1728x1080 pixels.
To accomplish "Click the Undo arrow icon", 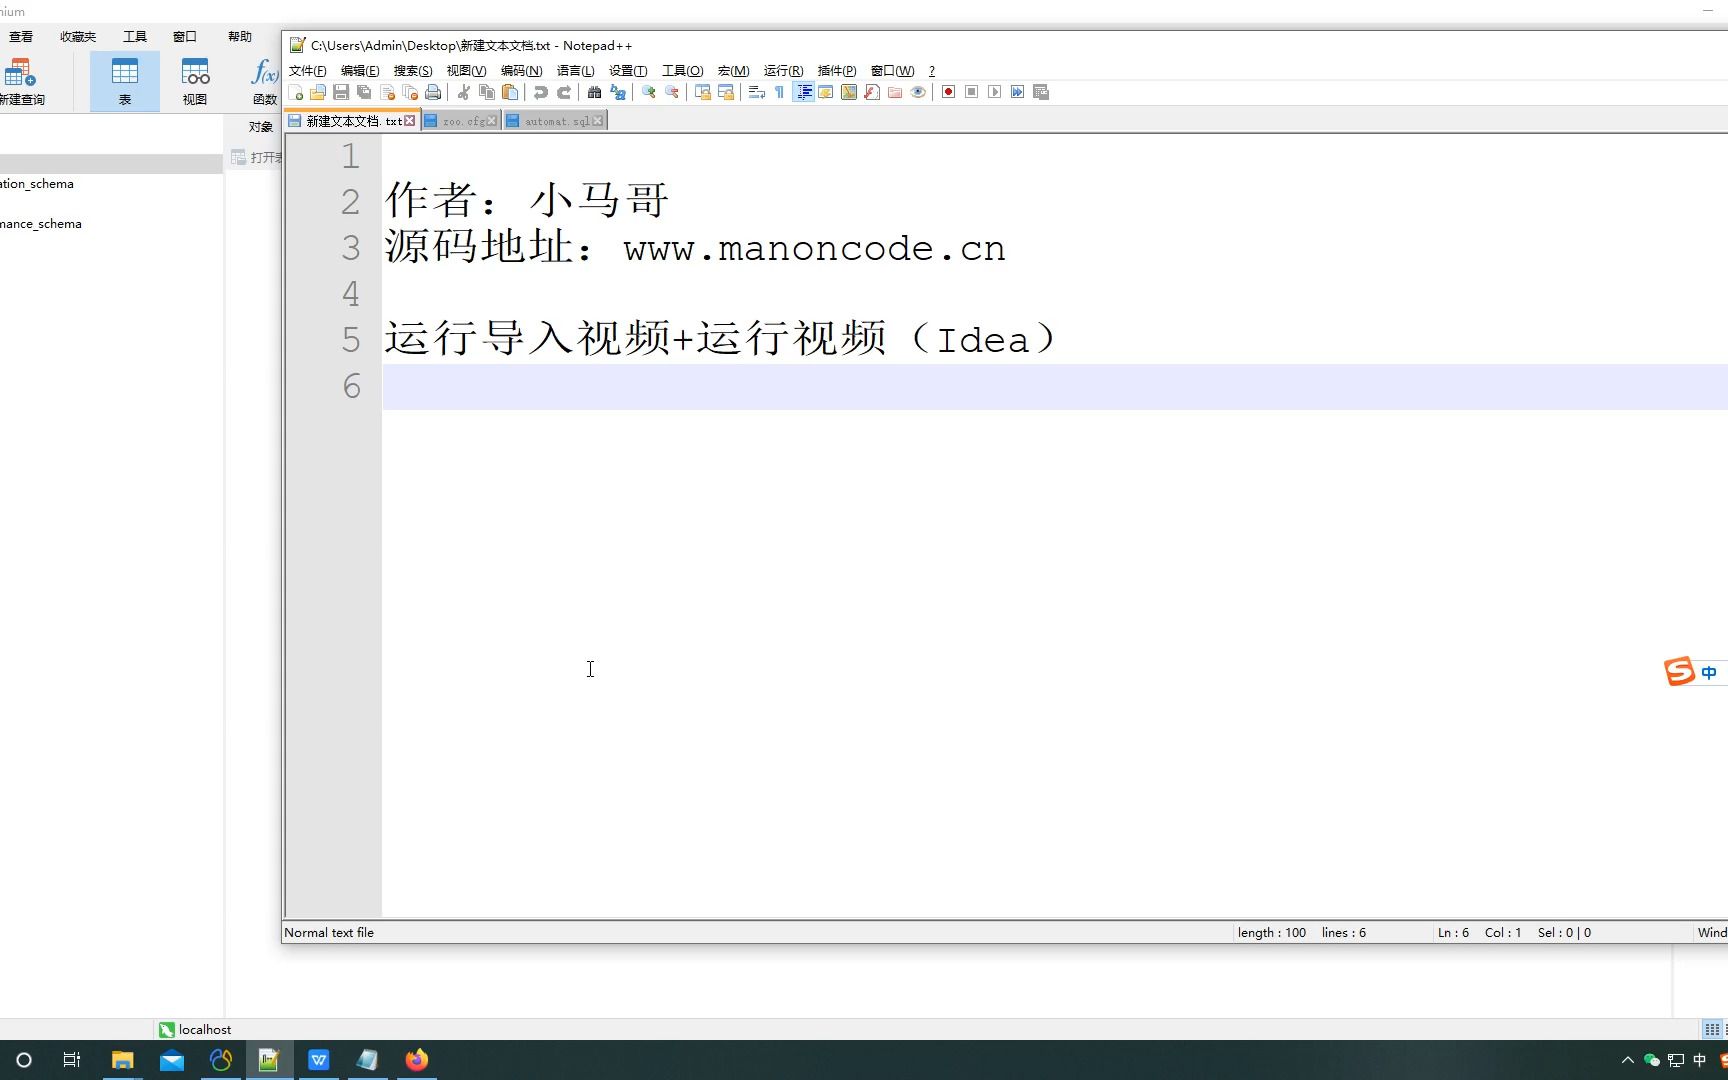I will (x=541, y=92).
